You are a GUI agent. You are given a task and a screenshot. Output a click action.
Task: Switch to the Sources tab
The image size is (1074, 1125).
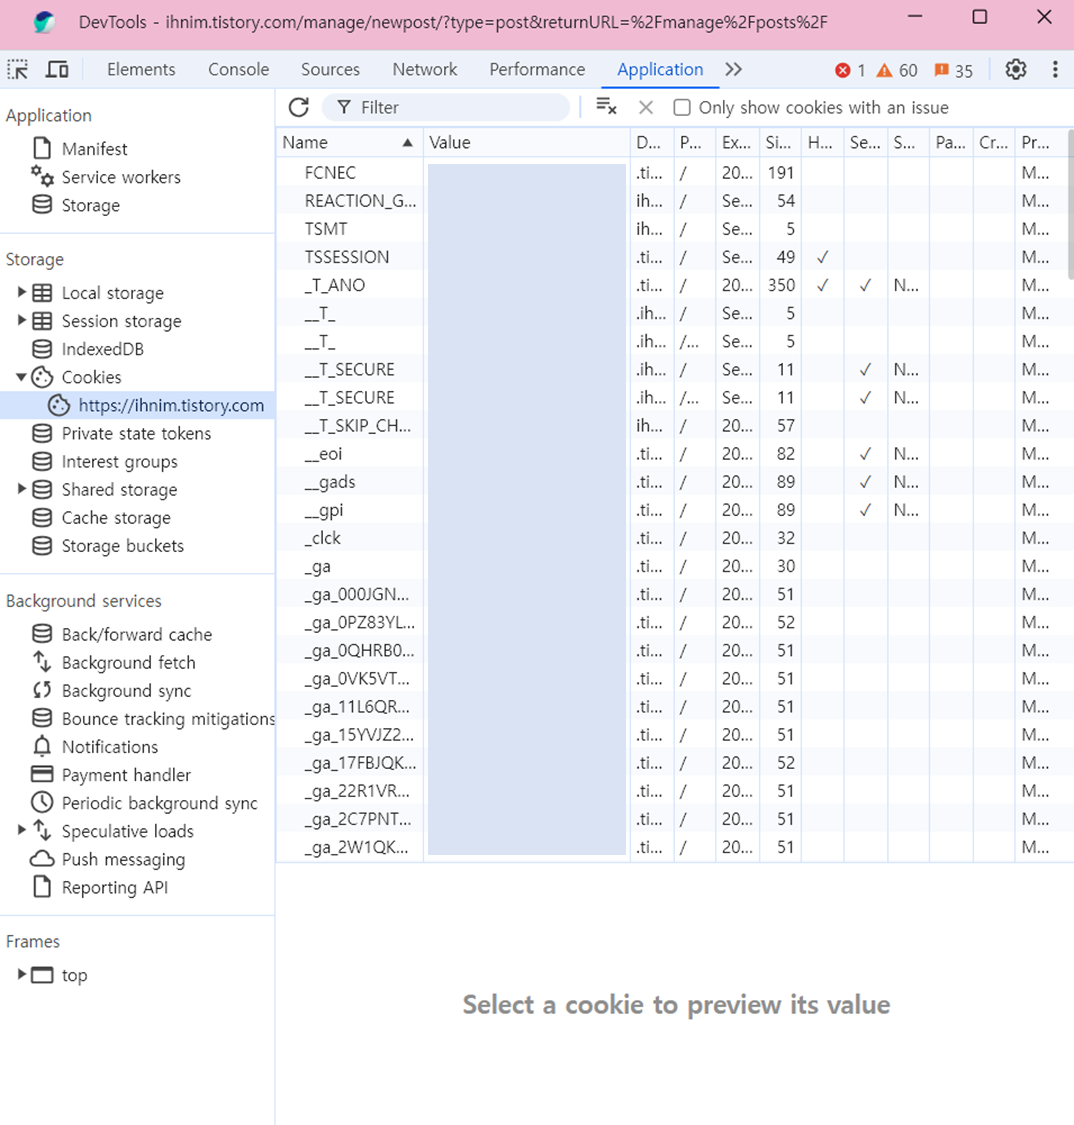[330, 70]
